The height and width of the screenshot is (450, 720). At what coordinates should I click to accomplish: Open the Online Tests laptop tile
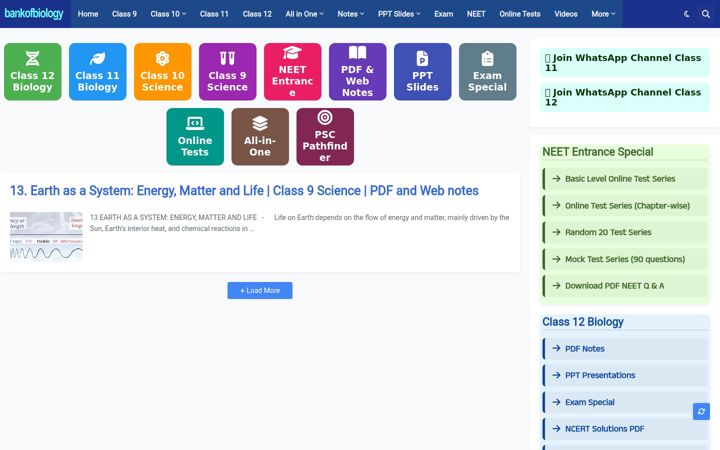[195, 137]
